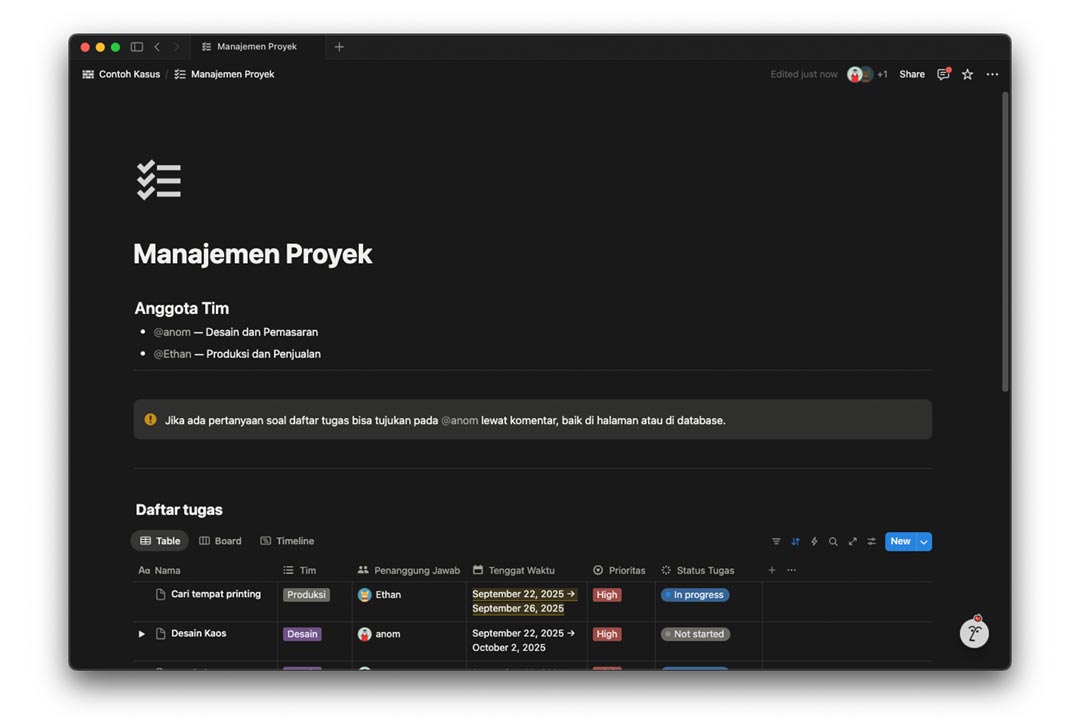Open dropdown arrow beside New button

coord(924,542)
